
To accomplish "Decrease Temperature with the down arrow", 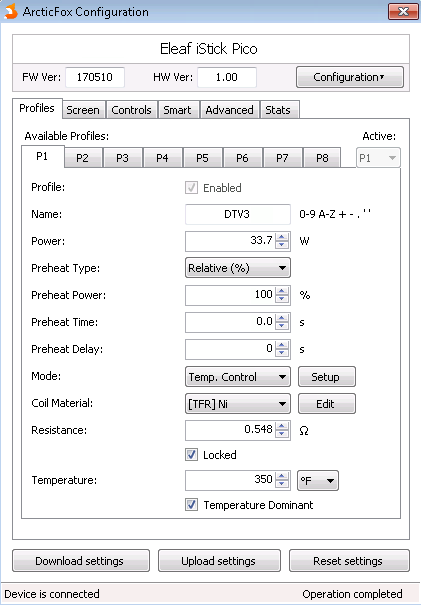I will [282, 485].
